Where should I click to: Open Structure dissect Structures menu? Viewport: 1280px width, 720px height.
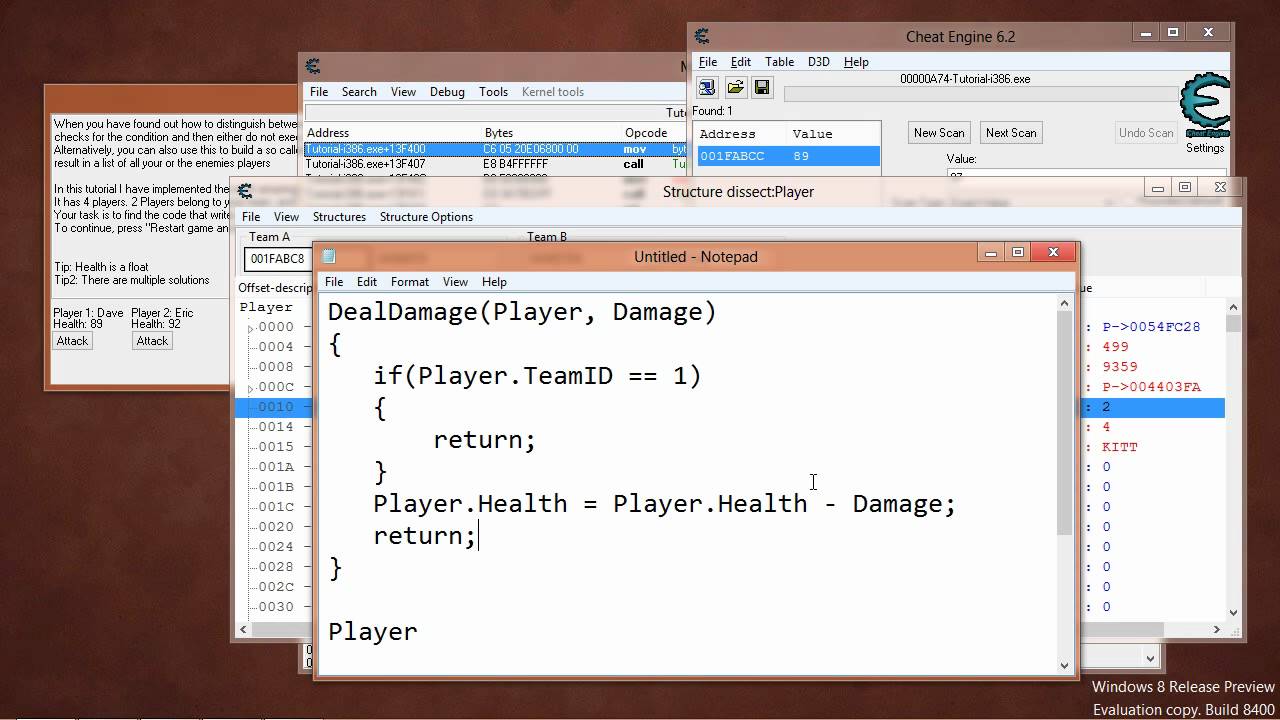pos(339,217)
